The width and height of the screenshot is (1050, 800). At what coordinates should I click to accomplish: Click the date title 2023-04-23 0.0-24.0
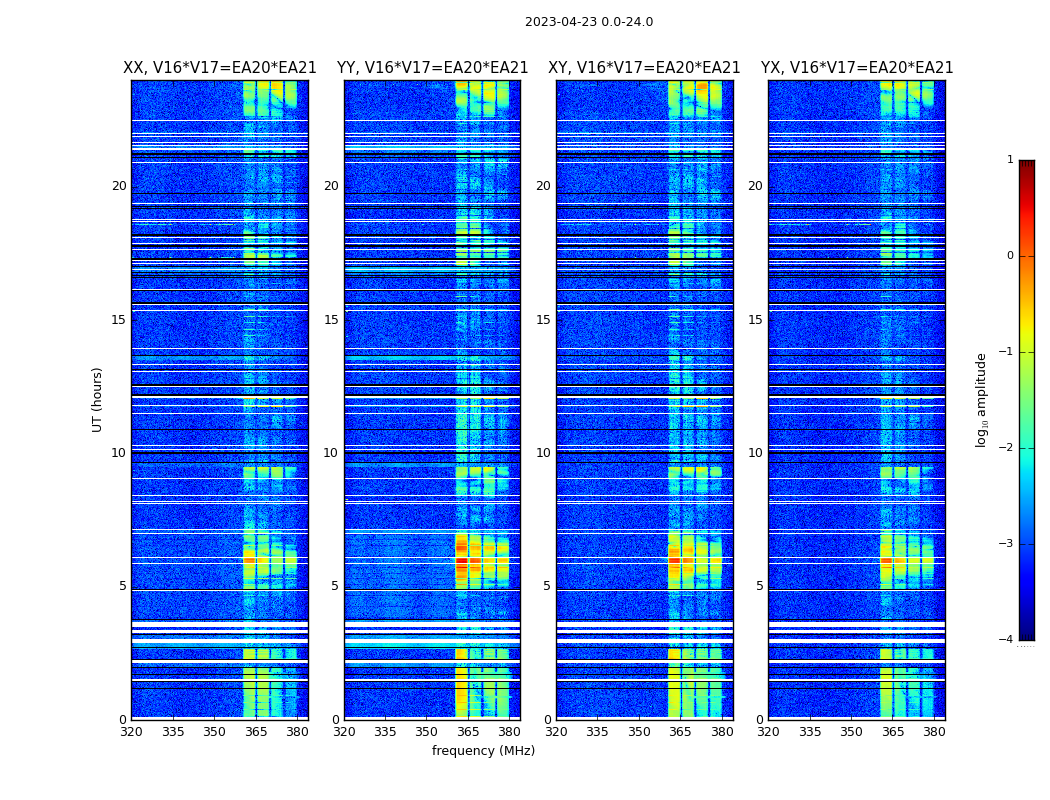(x=588, y=22)
